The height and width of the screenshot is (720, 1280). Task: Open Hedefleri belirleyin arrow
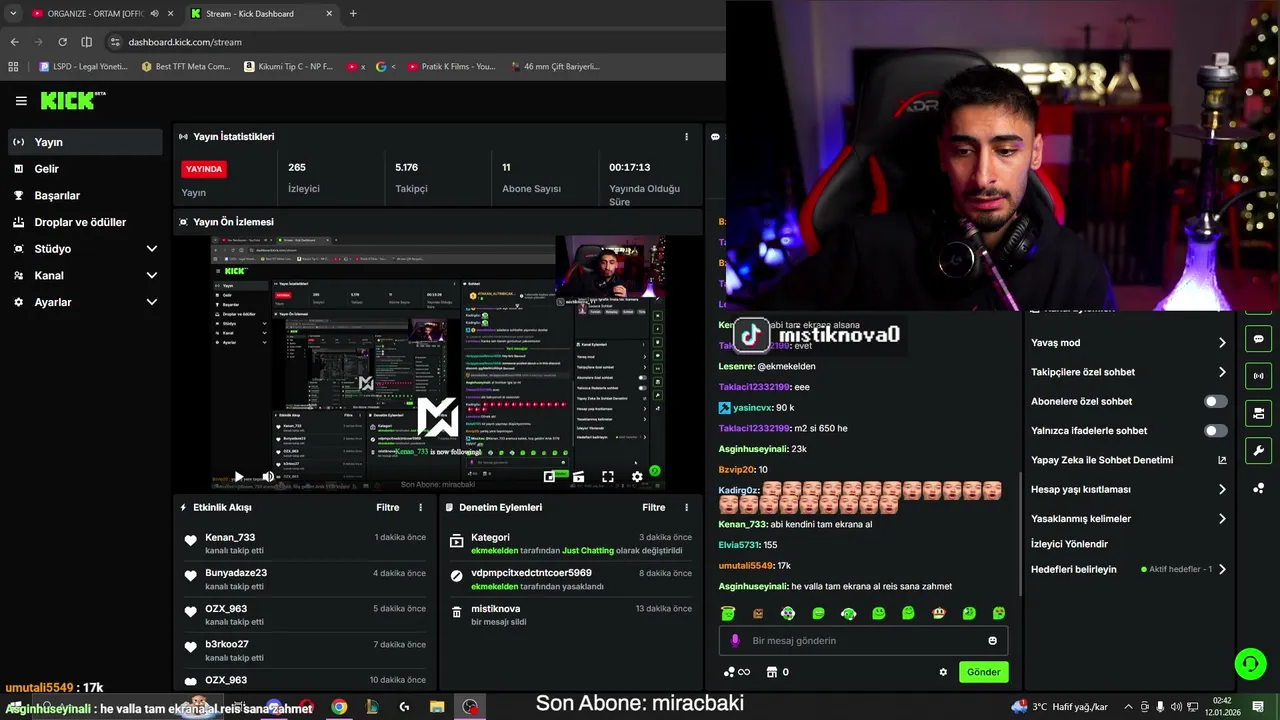[x=1222, y=570]
